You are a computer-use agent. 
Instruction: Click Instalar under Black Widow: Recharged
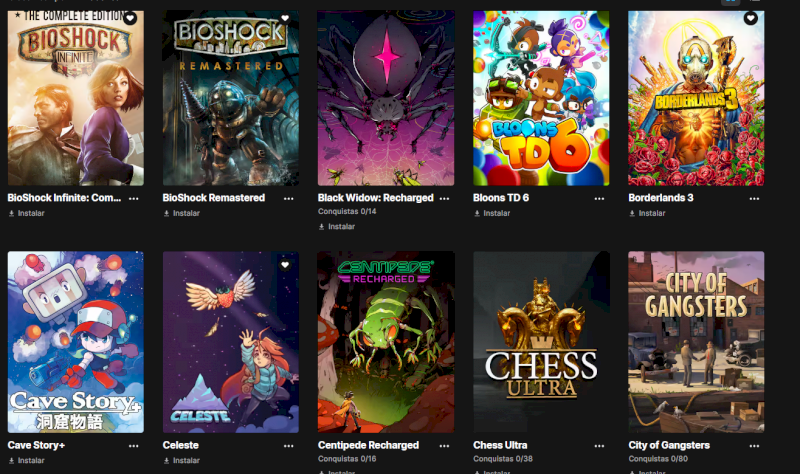tap(337, 227)
